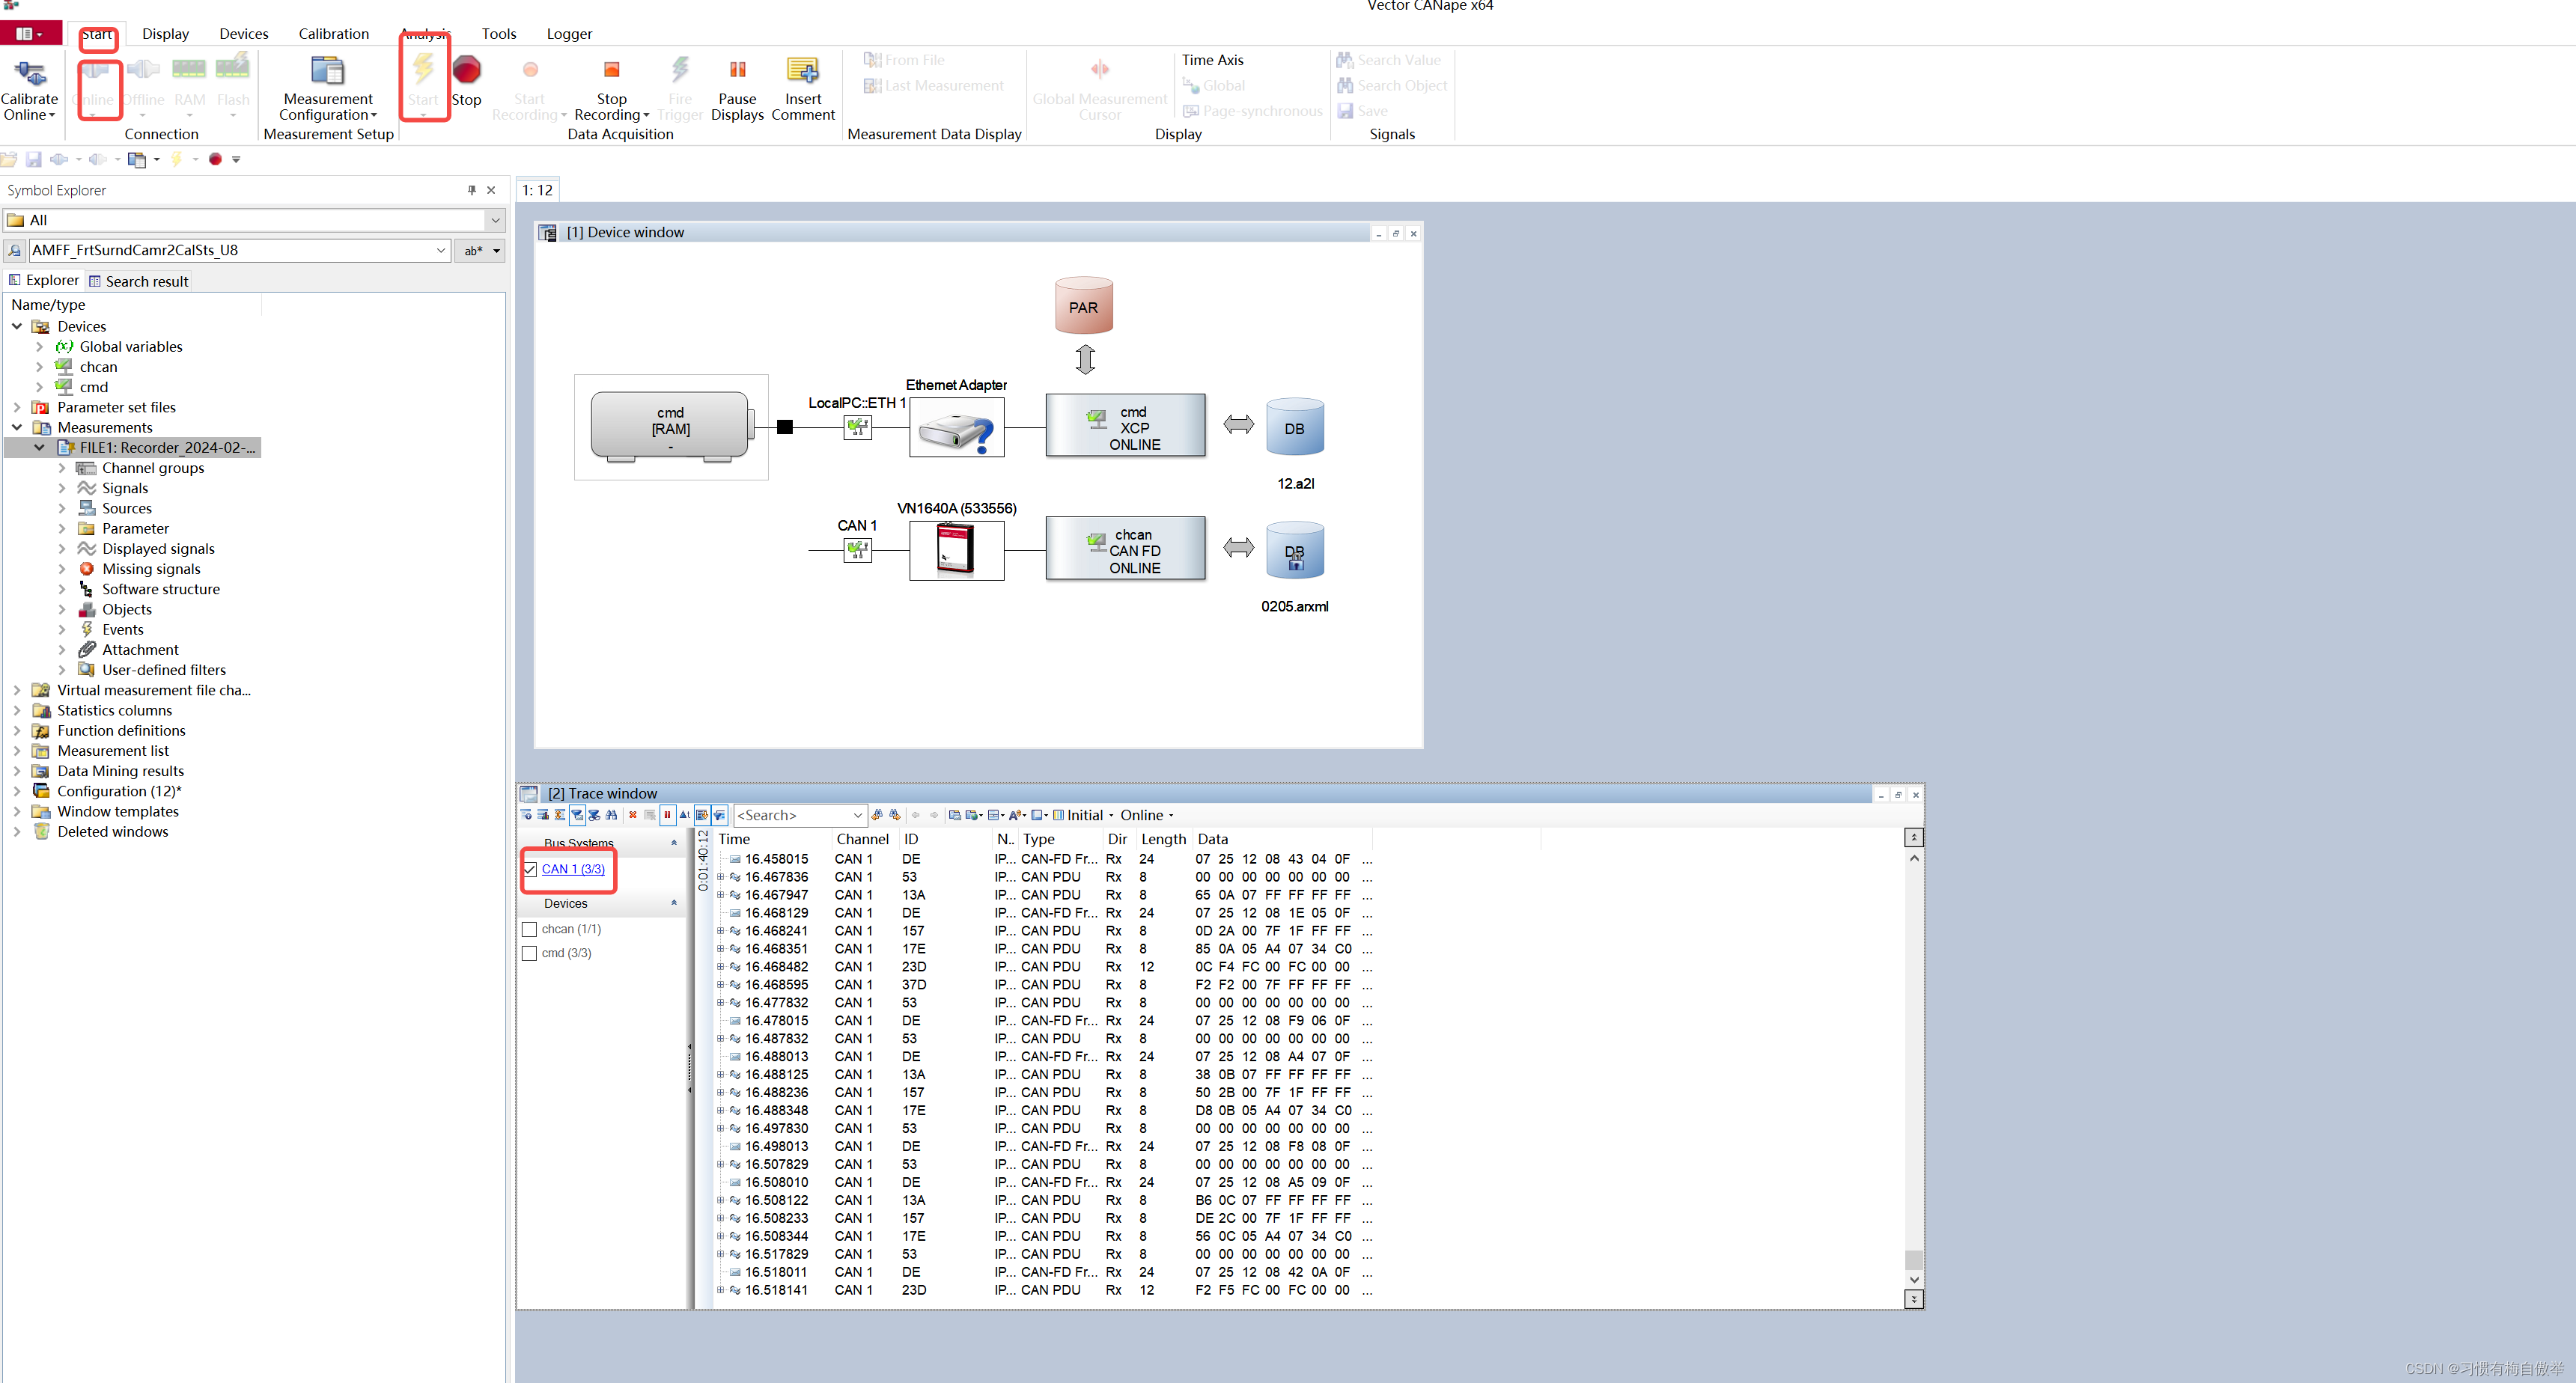This screenshot has width=2576, height=1383.
Task: Expand the Signals tree node
Action: (x=62, y=488)
